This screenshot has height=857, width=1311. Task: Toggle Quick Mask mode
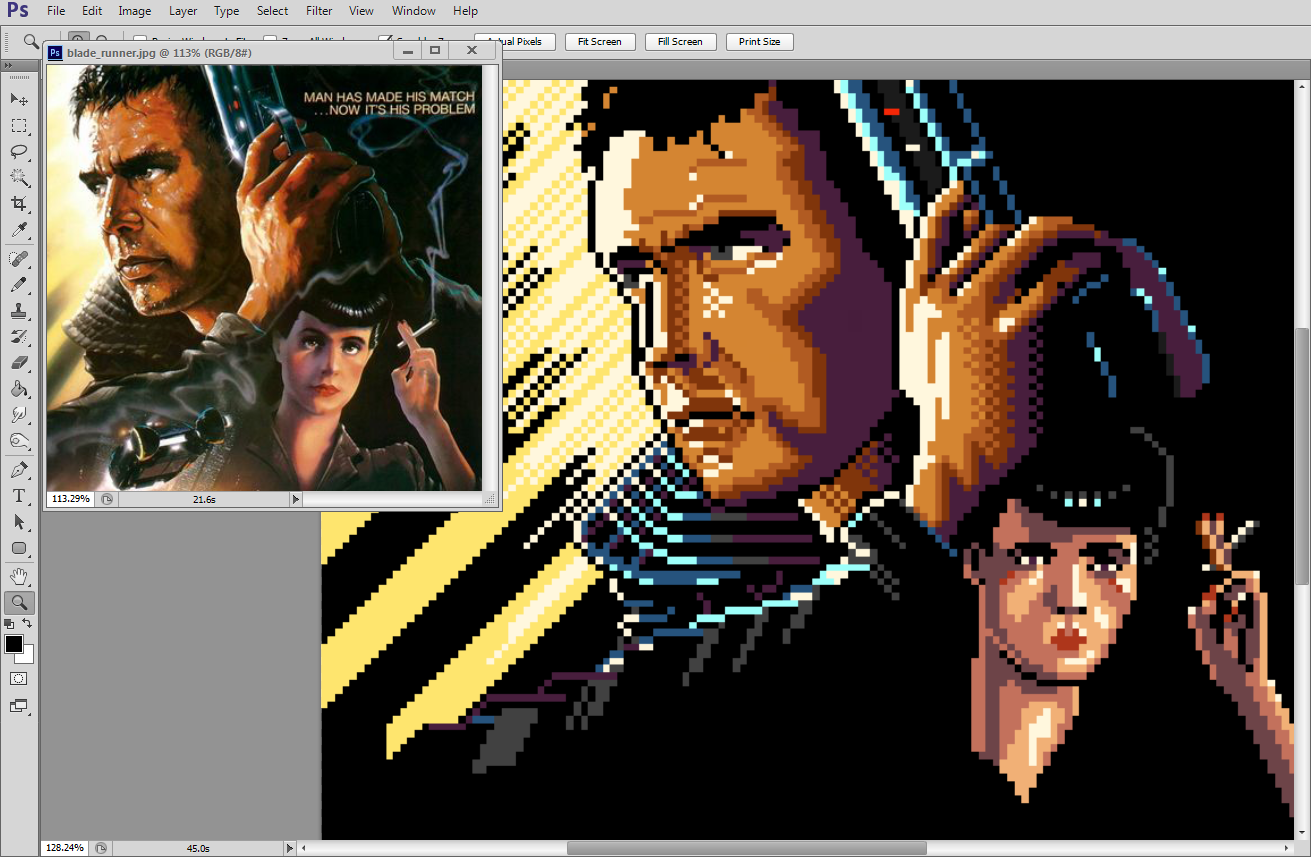(19, 678)
